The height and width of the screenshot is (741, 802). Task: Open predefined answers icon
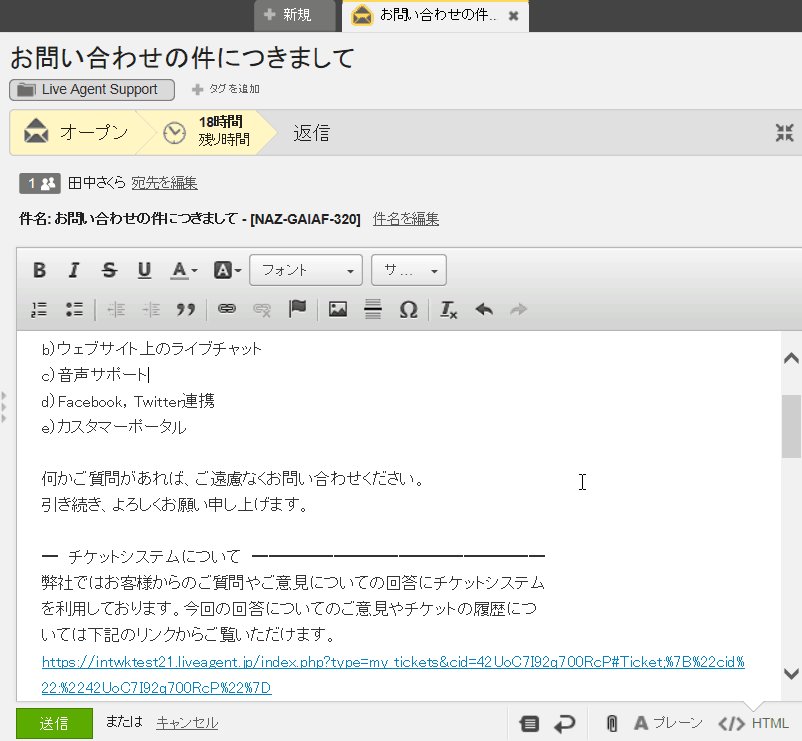point(529,724)
